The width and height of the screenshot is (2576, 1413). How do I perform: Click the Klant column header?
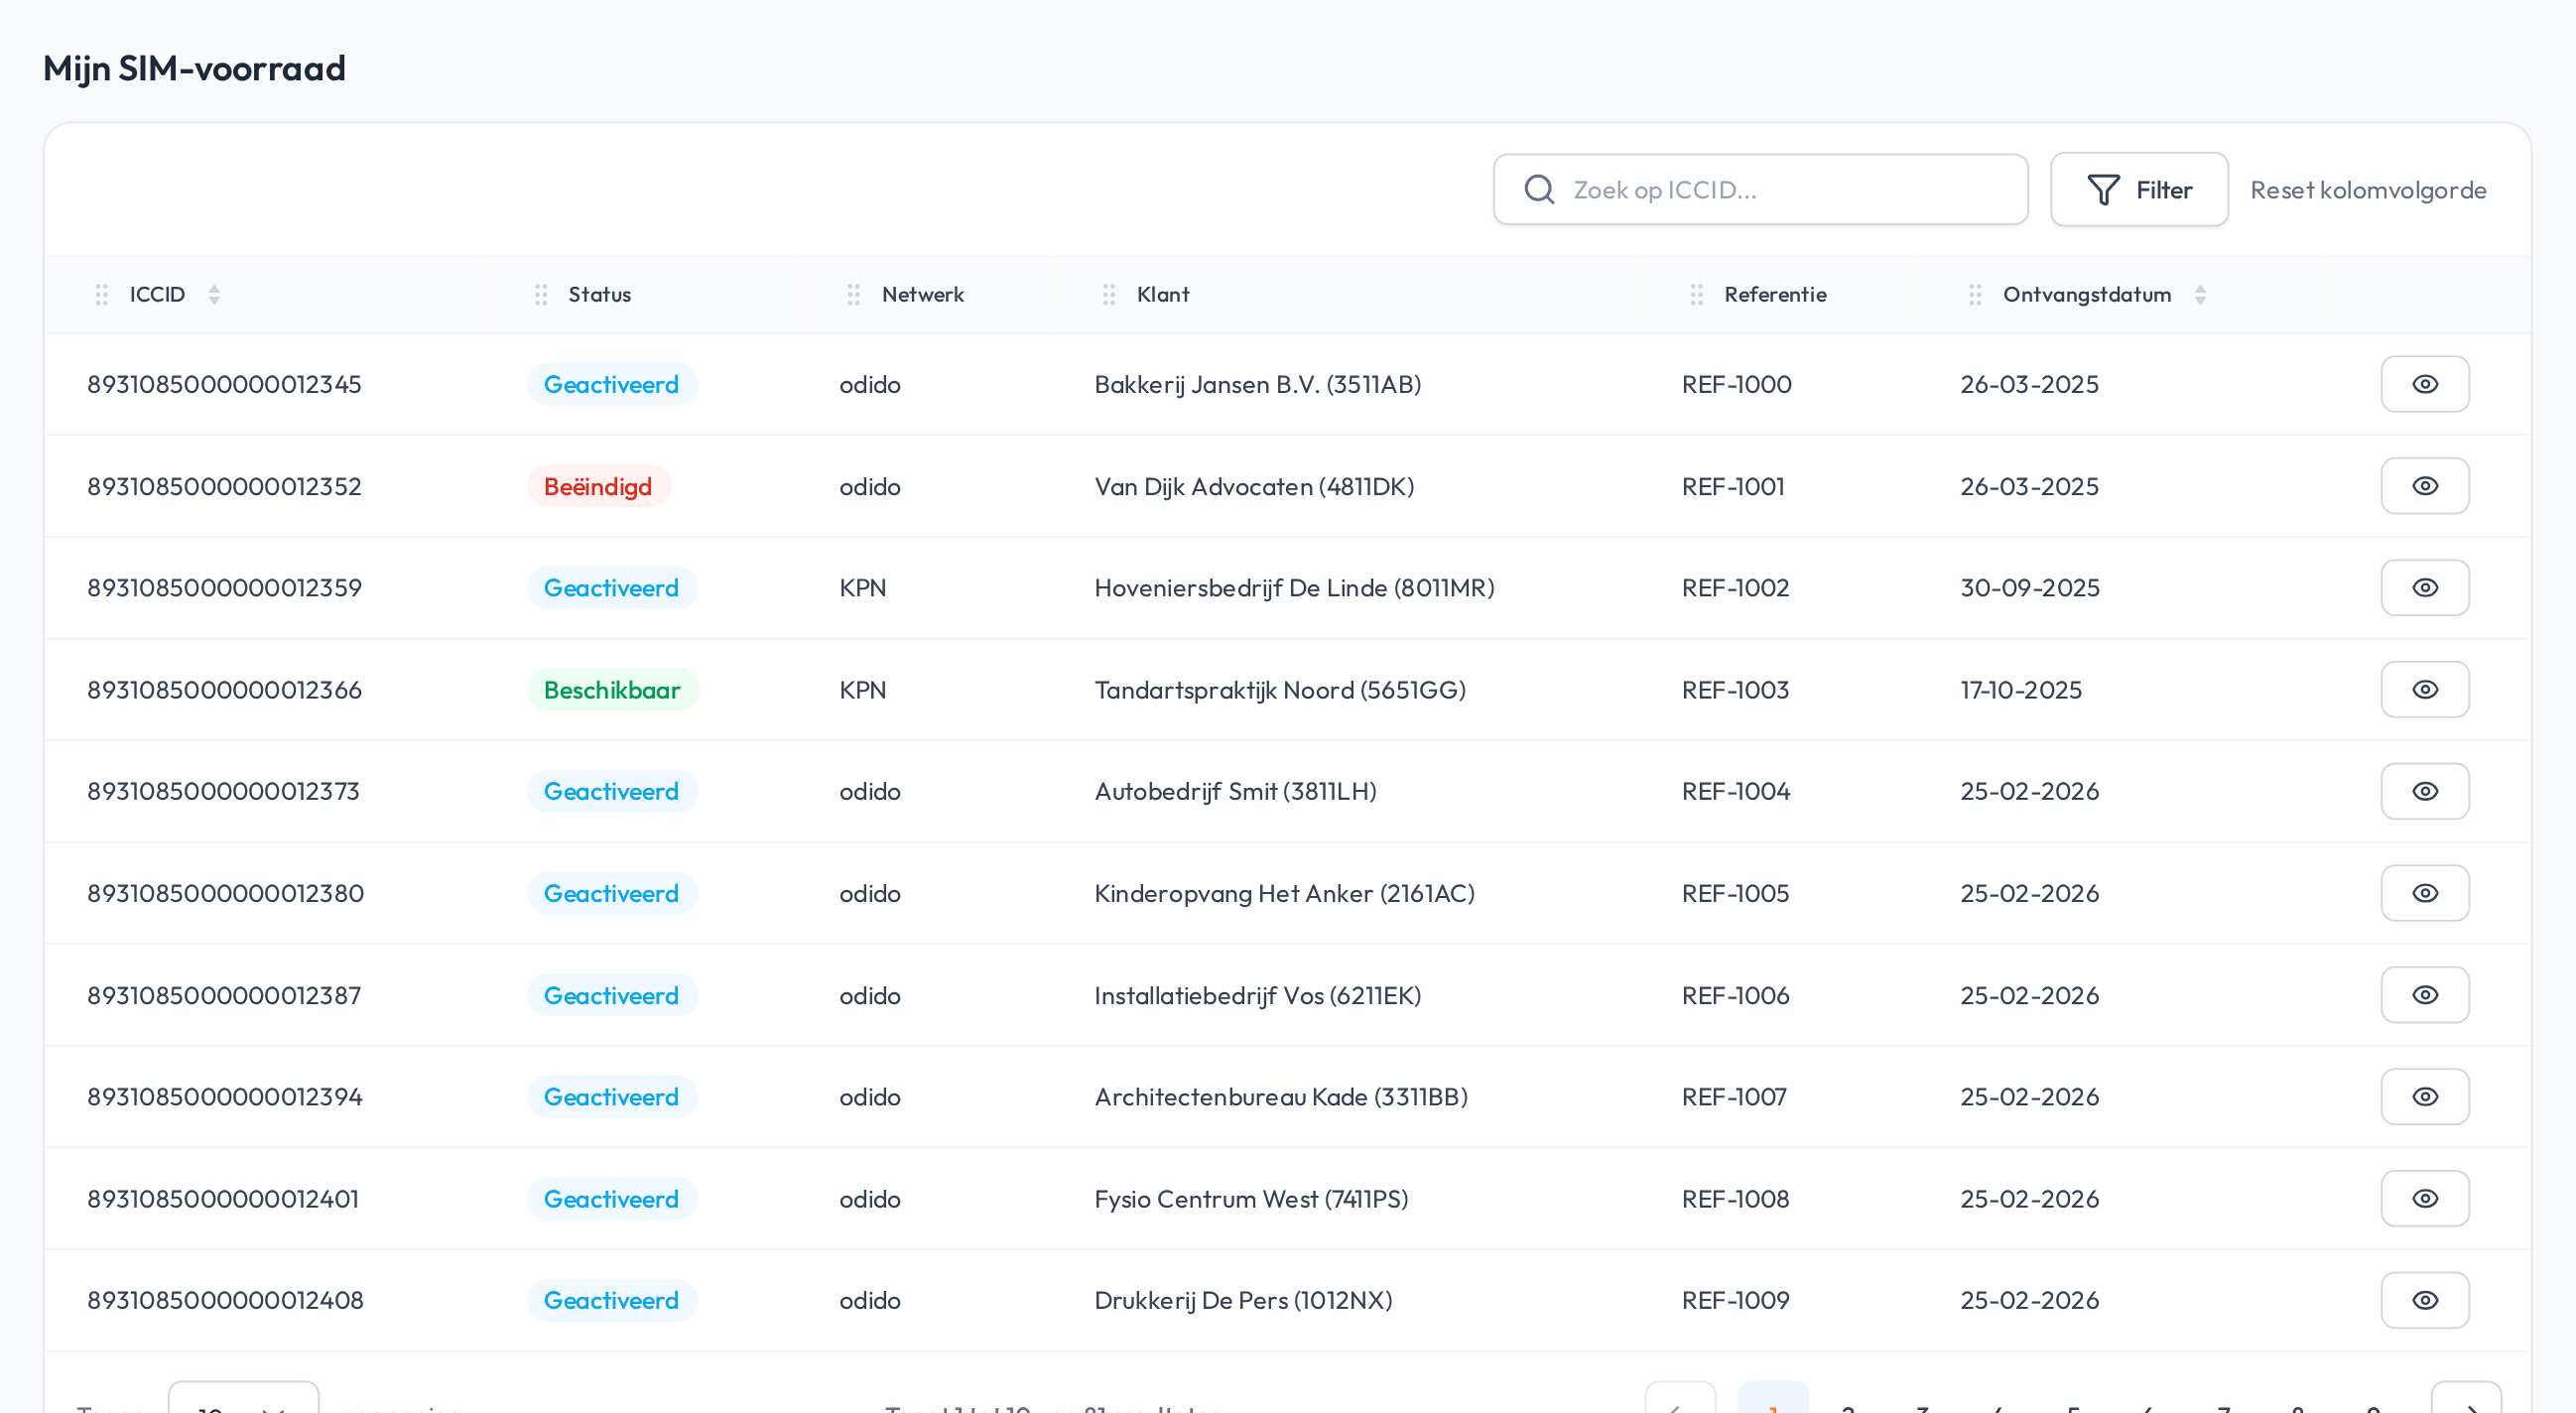pyautogui.click(x=1162, y=294)
